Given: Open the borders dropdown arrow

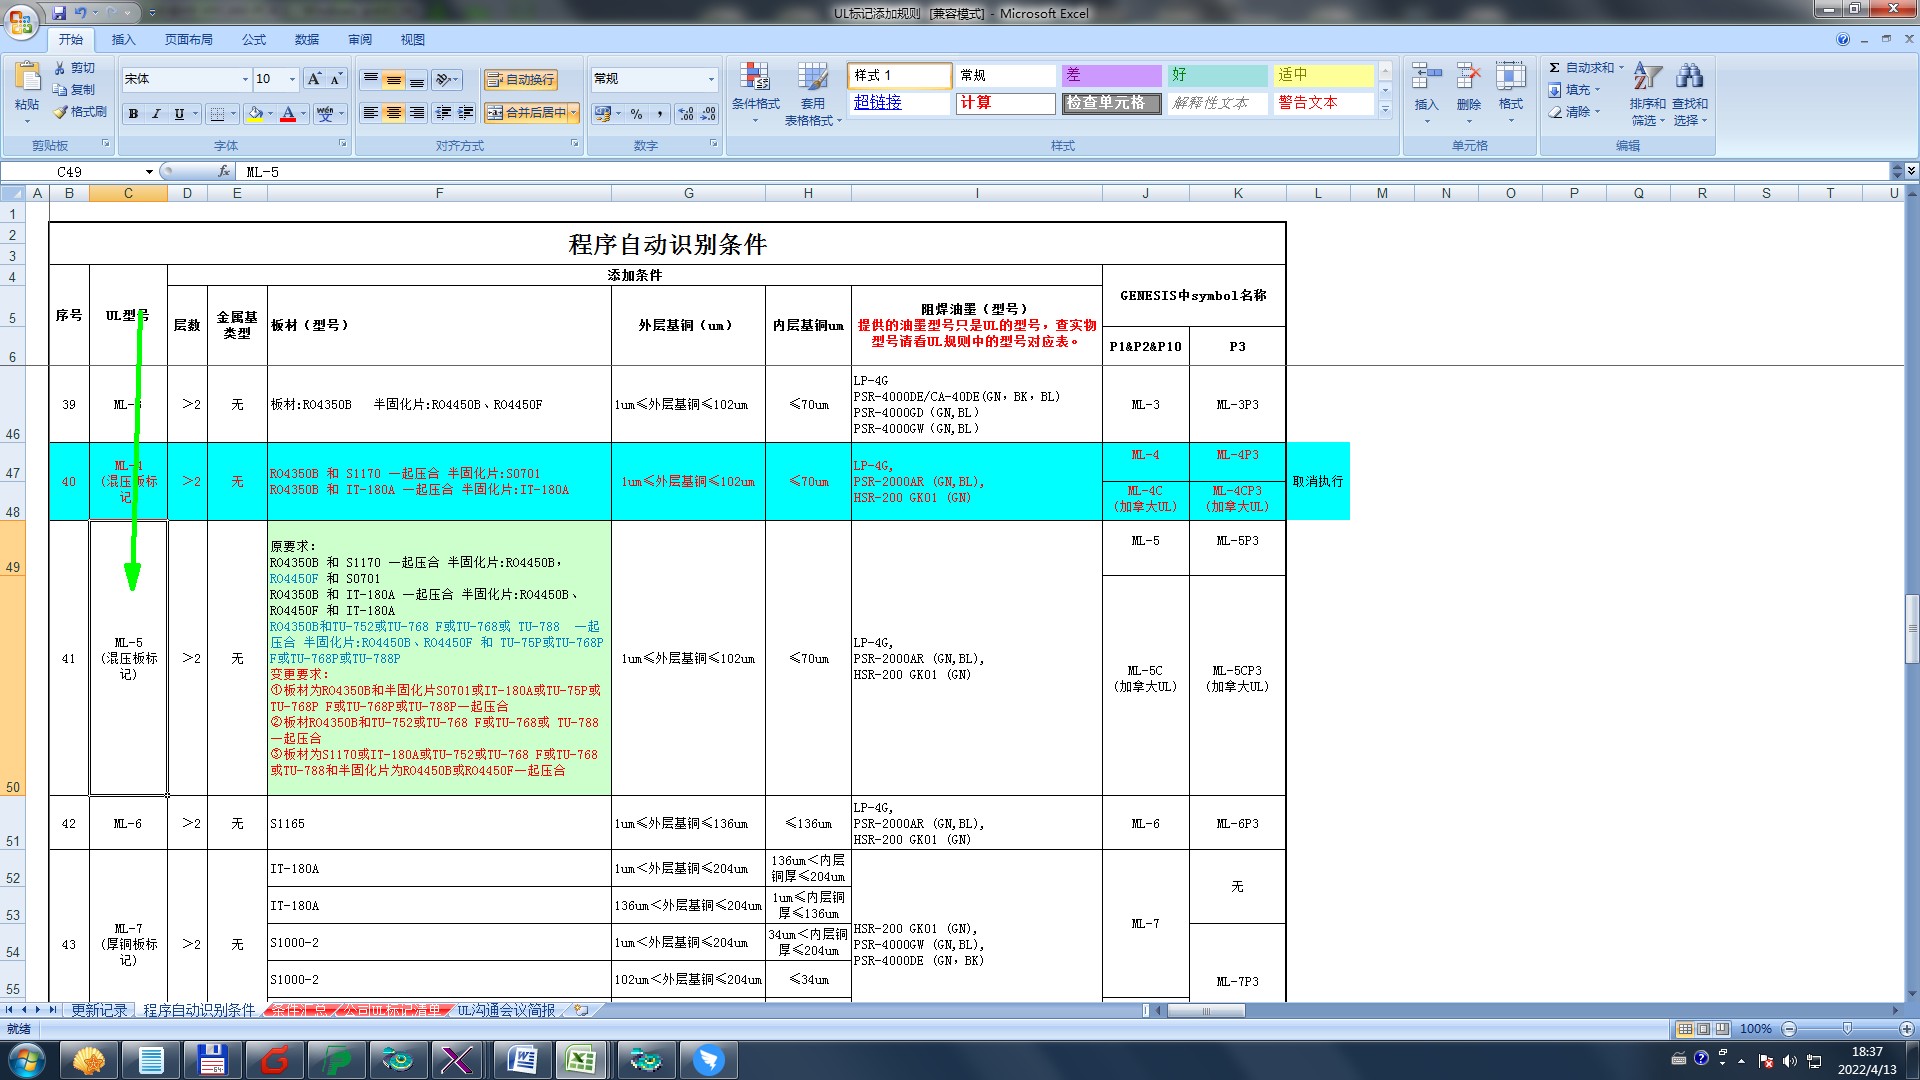Looking at the screenshot, I should click(233, 114).
